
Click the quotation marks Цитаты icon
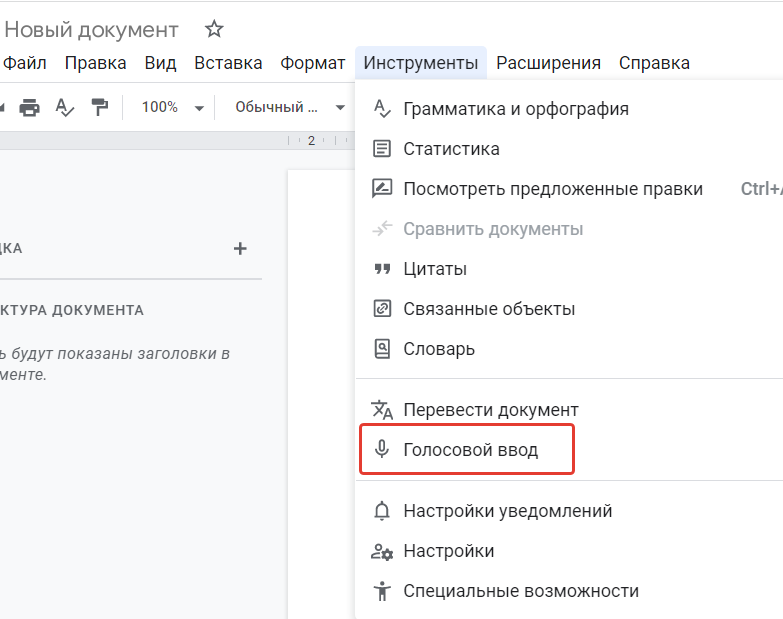[x=382, y=269]
